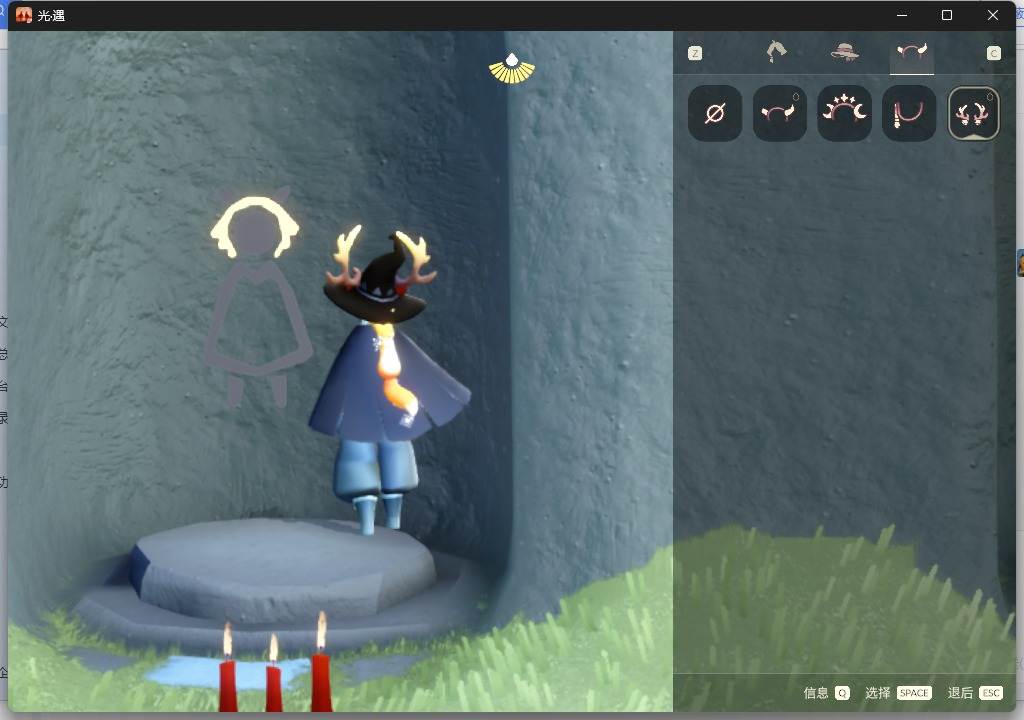The width and height of the screenshot is (1024, 720).
Task: Click the winged light cape energy indicator
Action: (x=512, y=69)
